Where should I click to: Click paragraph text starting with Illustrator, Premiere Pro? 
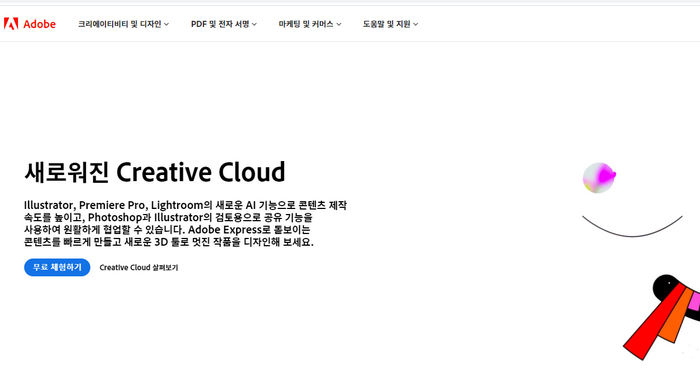coord(185,224)
